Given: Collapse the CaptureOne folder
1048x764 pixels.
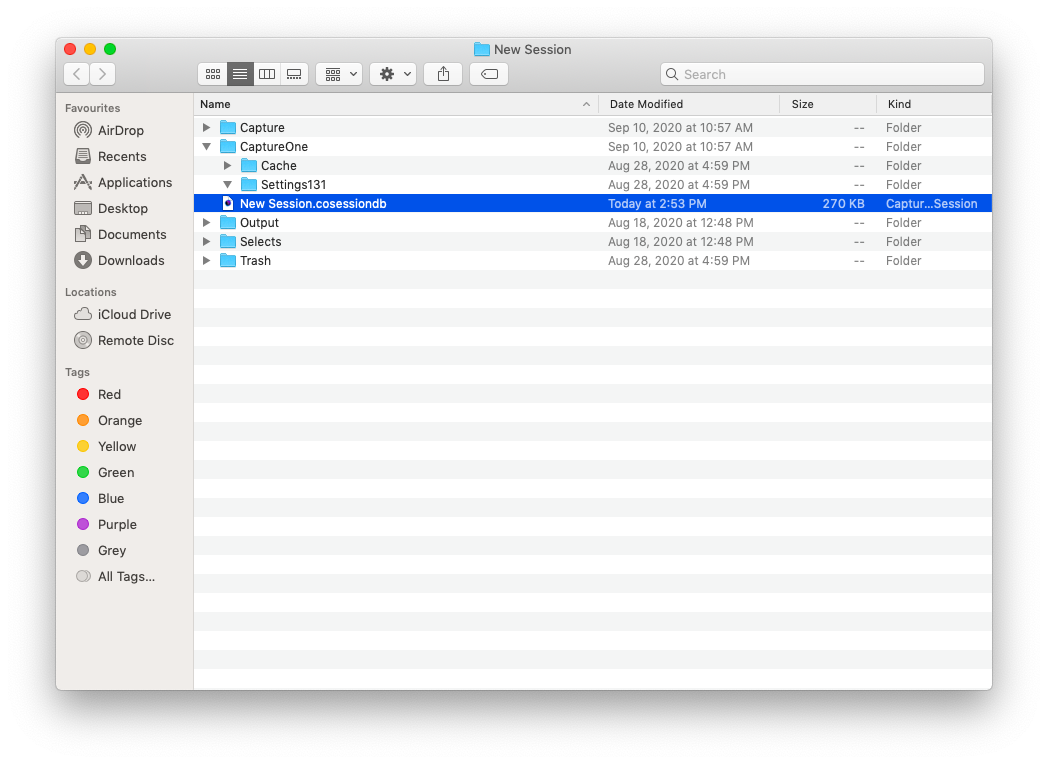Looking at the screenshot, I should (x=207, y=146).
